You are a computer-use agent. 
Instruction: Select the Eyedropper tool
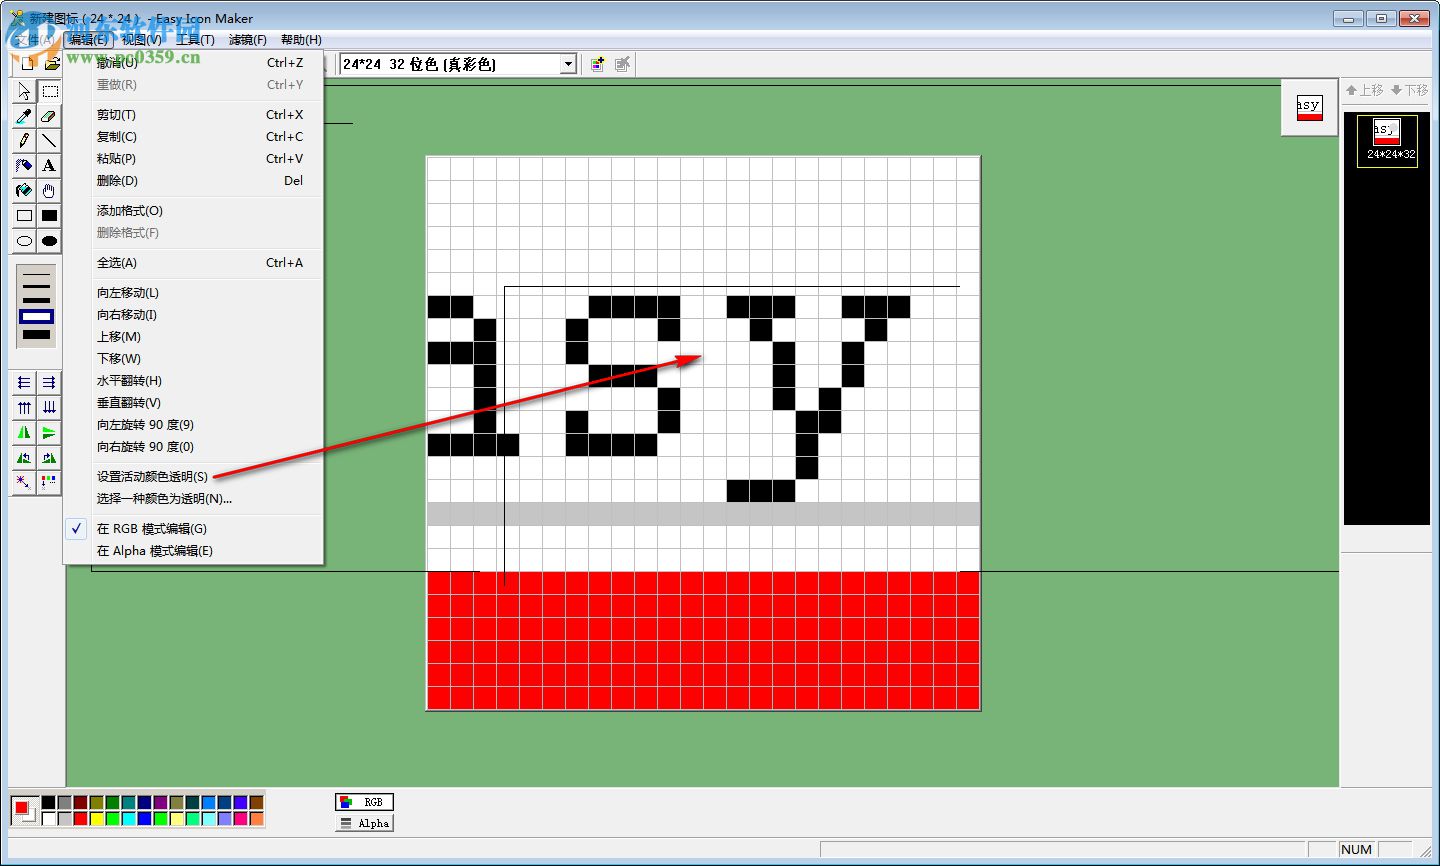coord(23,116)
